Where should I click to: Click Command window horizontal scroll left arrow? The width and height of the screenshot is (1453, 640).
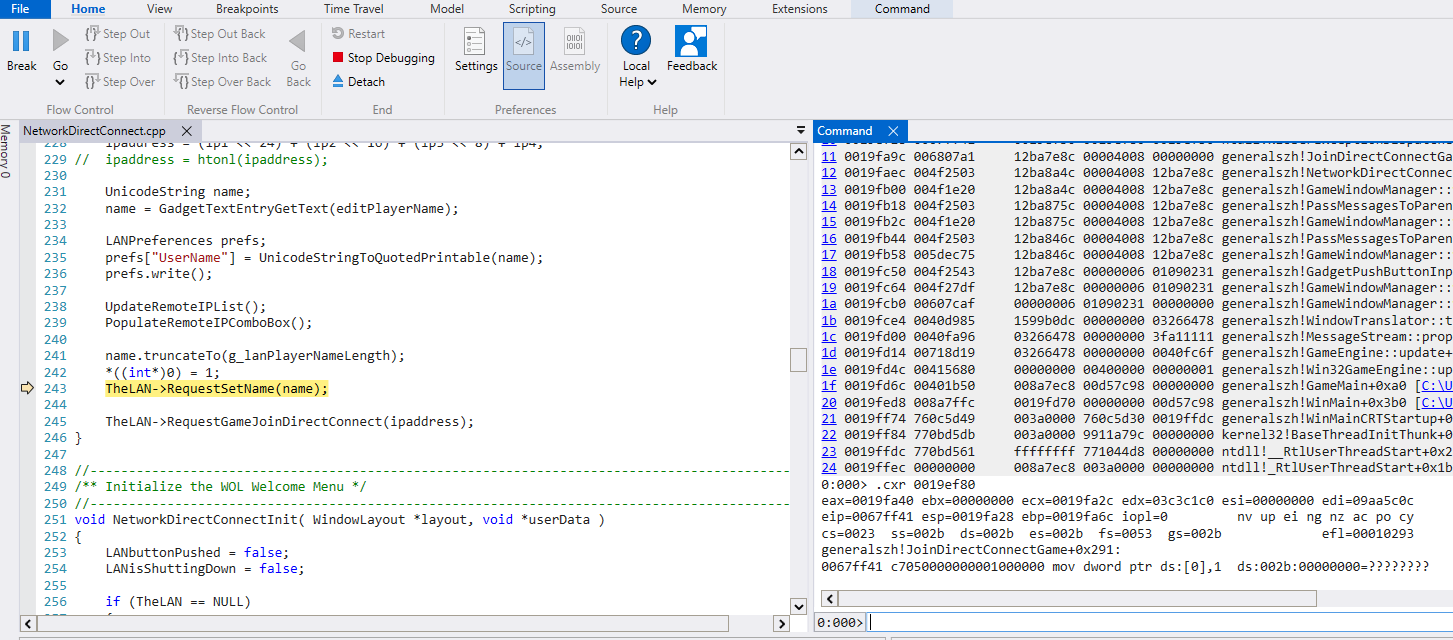click(828, 598)
